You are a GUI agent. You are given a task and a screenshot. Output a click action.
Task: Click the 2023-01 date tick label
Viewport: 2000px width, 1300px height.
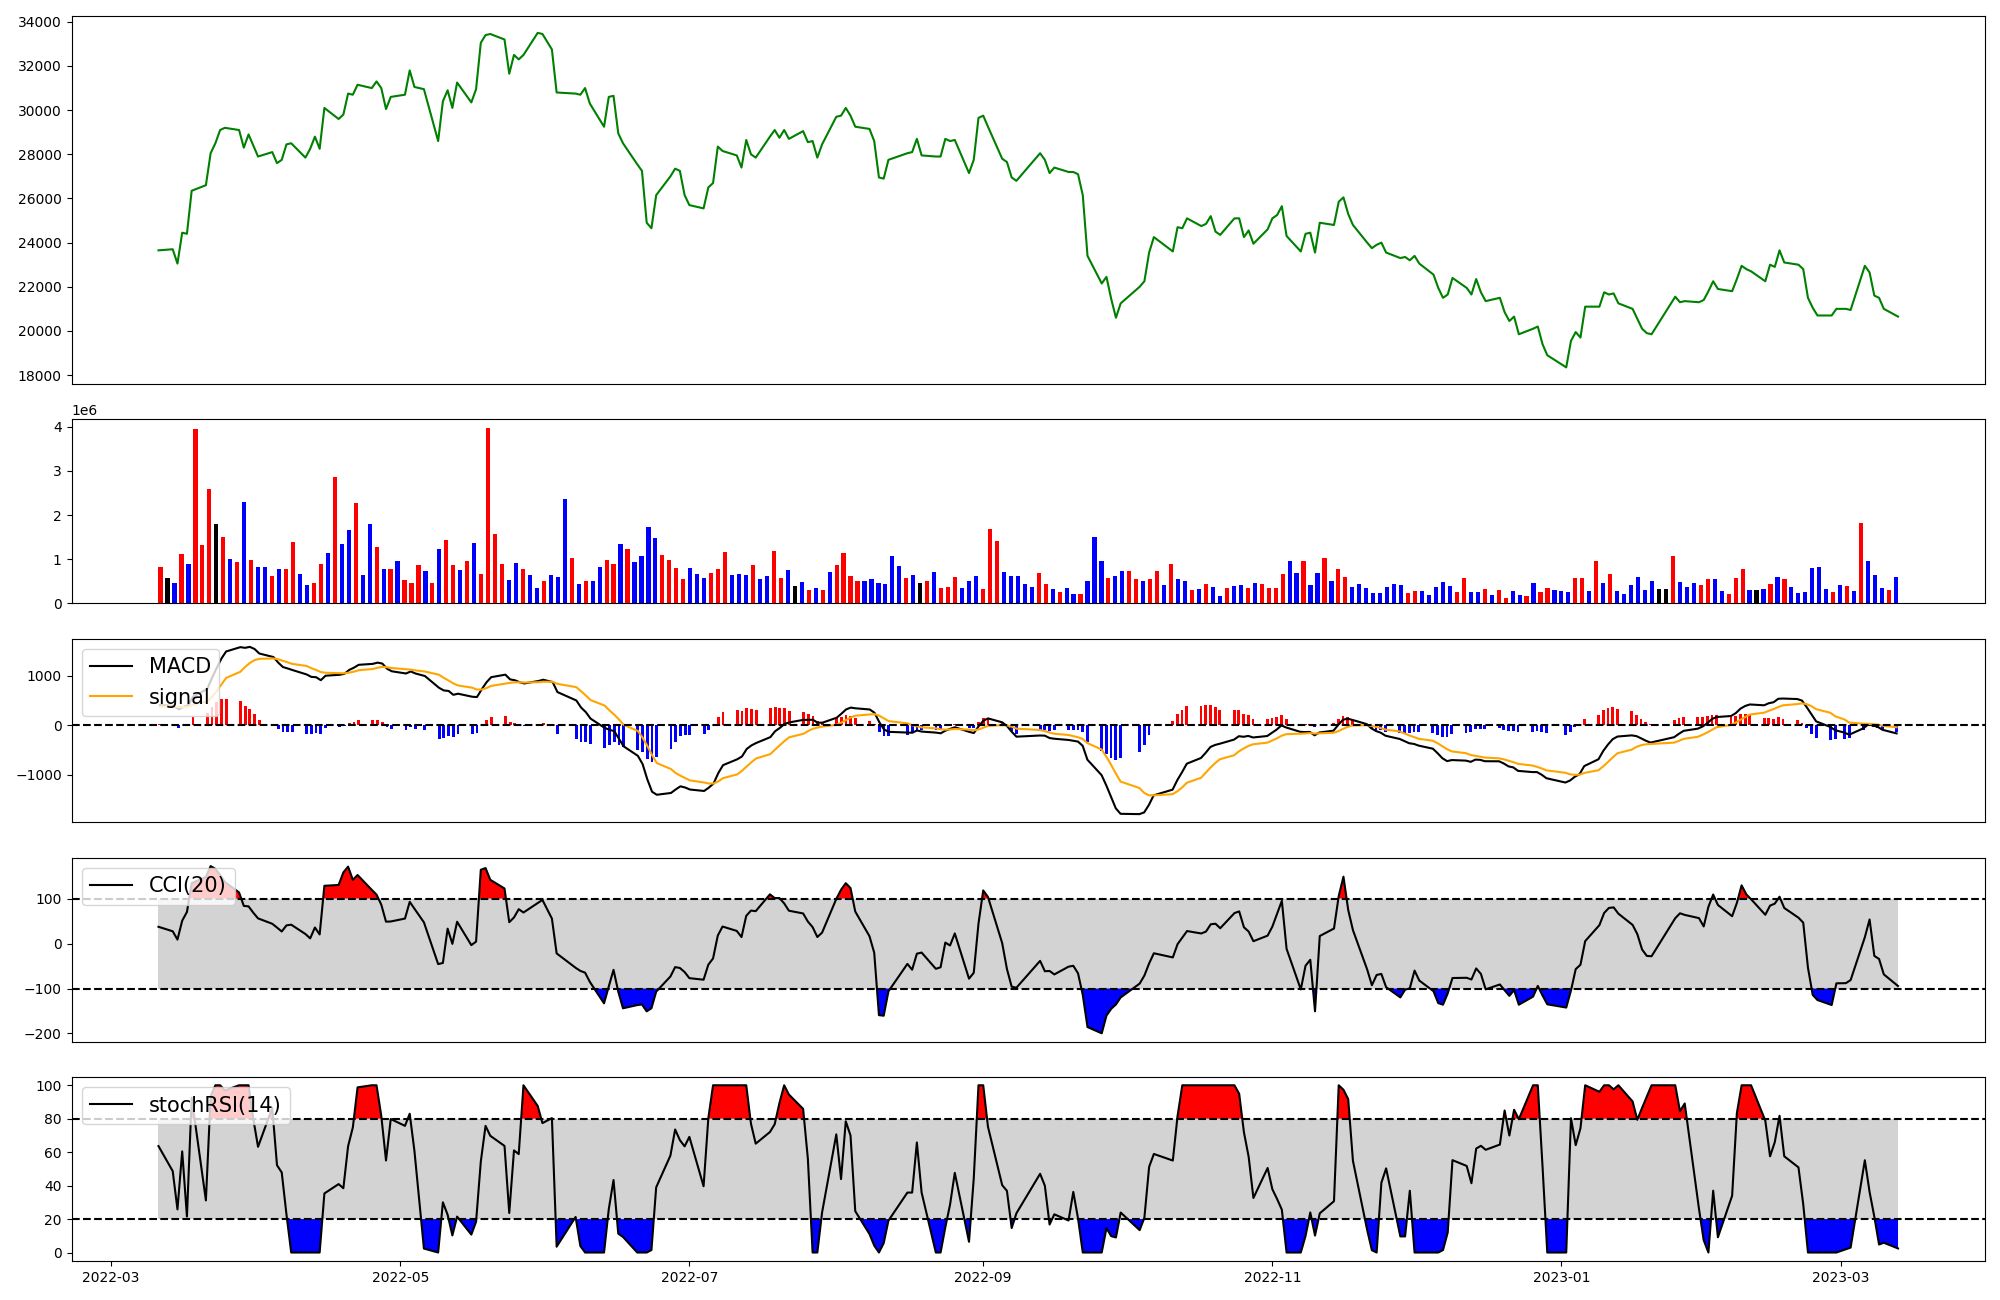tap(1561, 1277)
